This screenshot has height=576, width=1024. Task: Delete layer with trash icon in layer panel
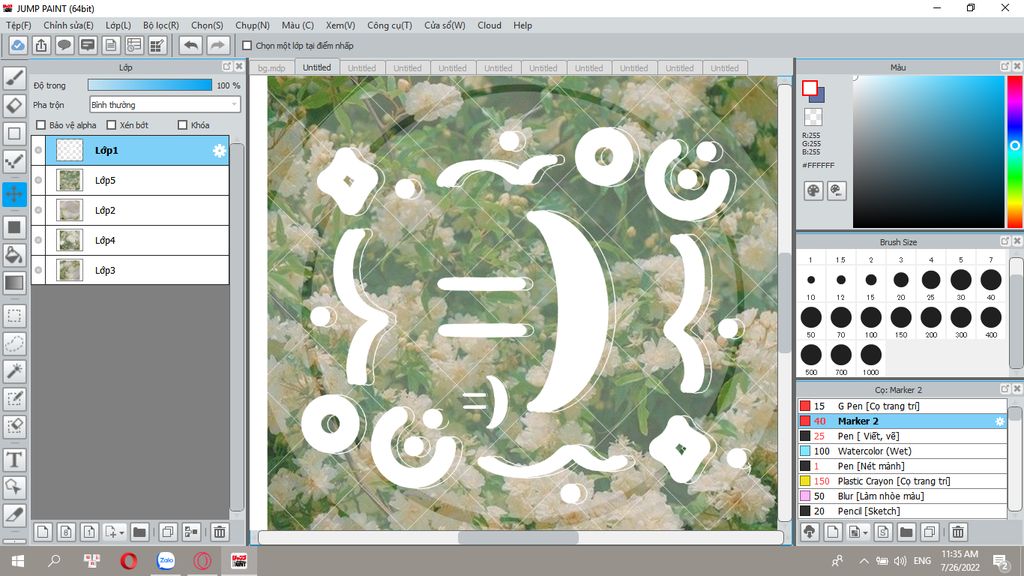[219, 532]
